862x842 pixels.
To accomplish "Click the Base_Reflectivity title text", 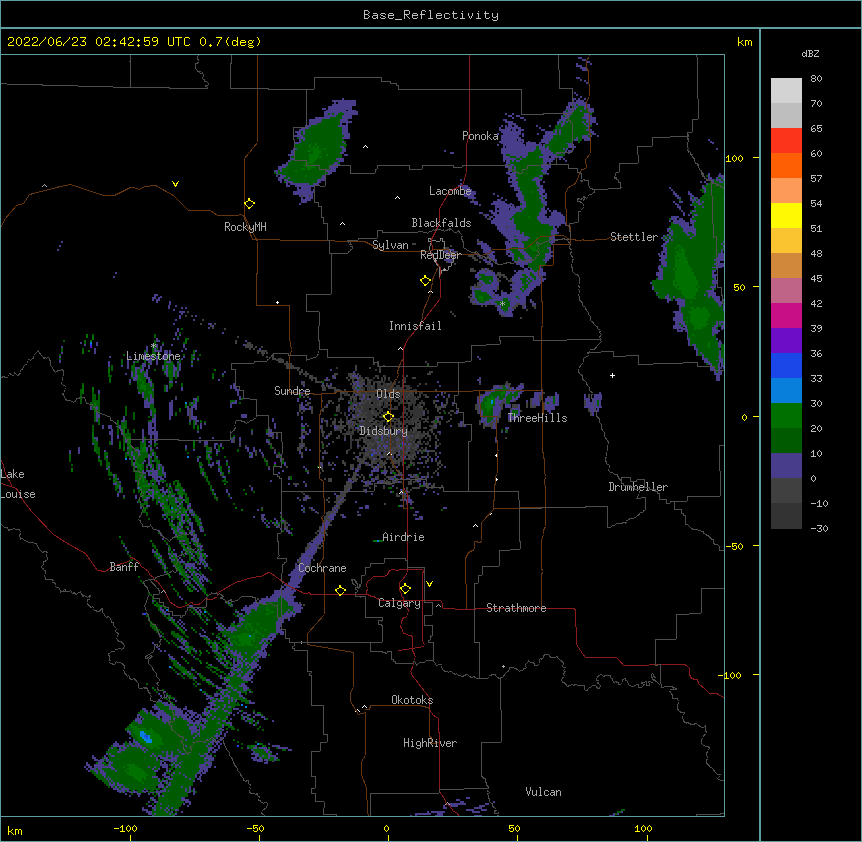I will (431, 15).
